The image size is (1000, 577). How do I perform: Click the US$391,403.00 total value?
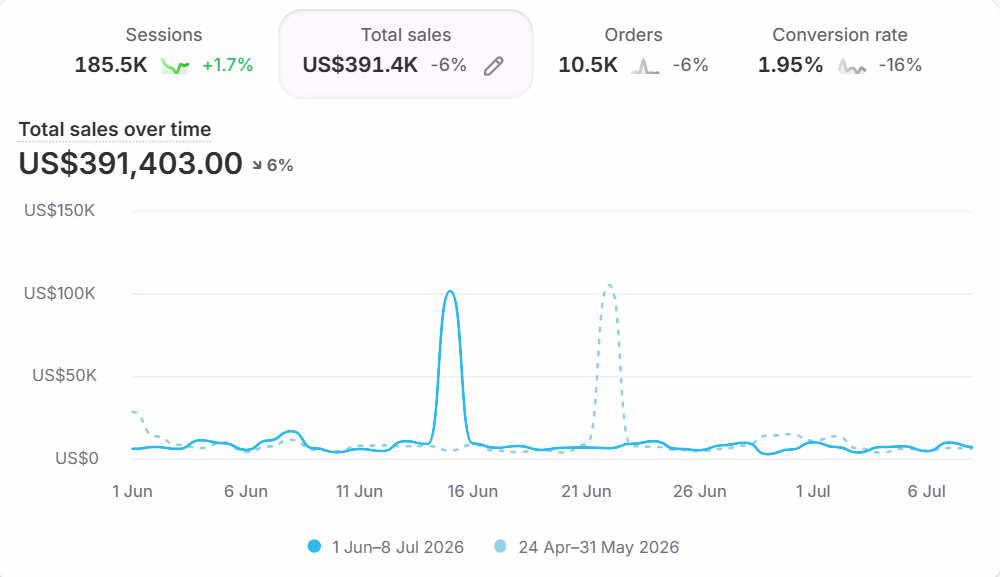pyautogui.click(x=131, y=164)
